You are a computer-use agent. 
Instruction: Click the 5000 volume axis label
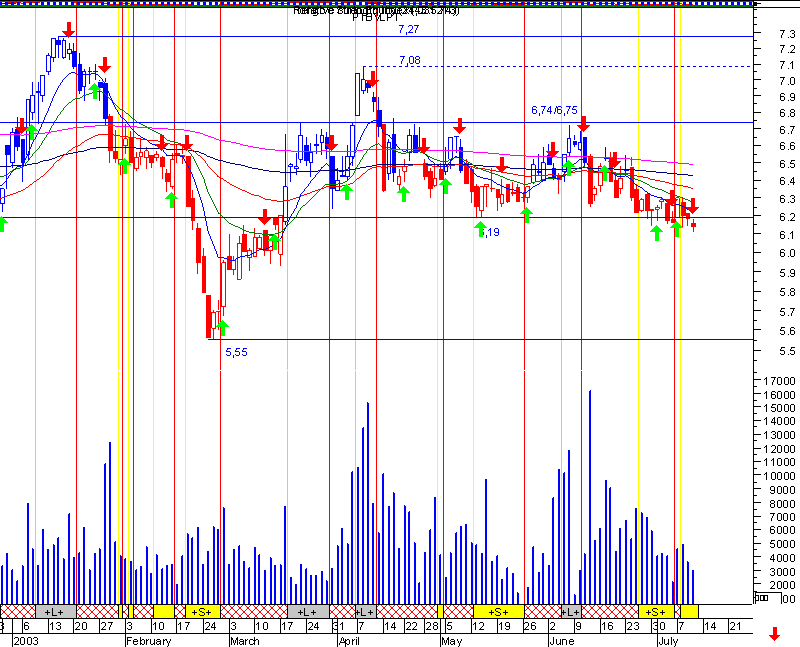click(x=782, y=544)
